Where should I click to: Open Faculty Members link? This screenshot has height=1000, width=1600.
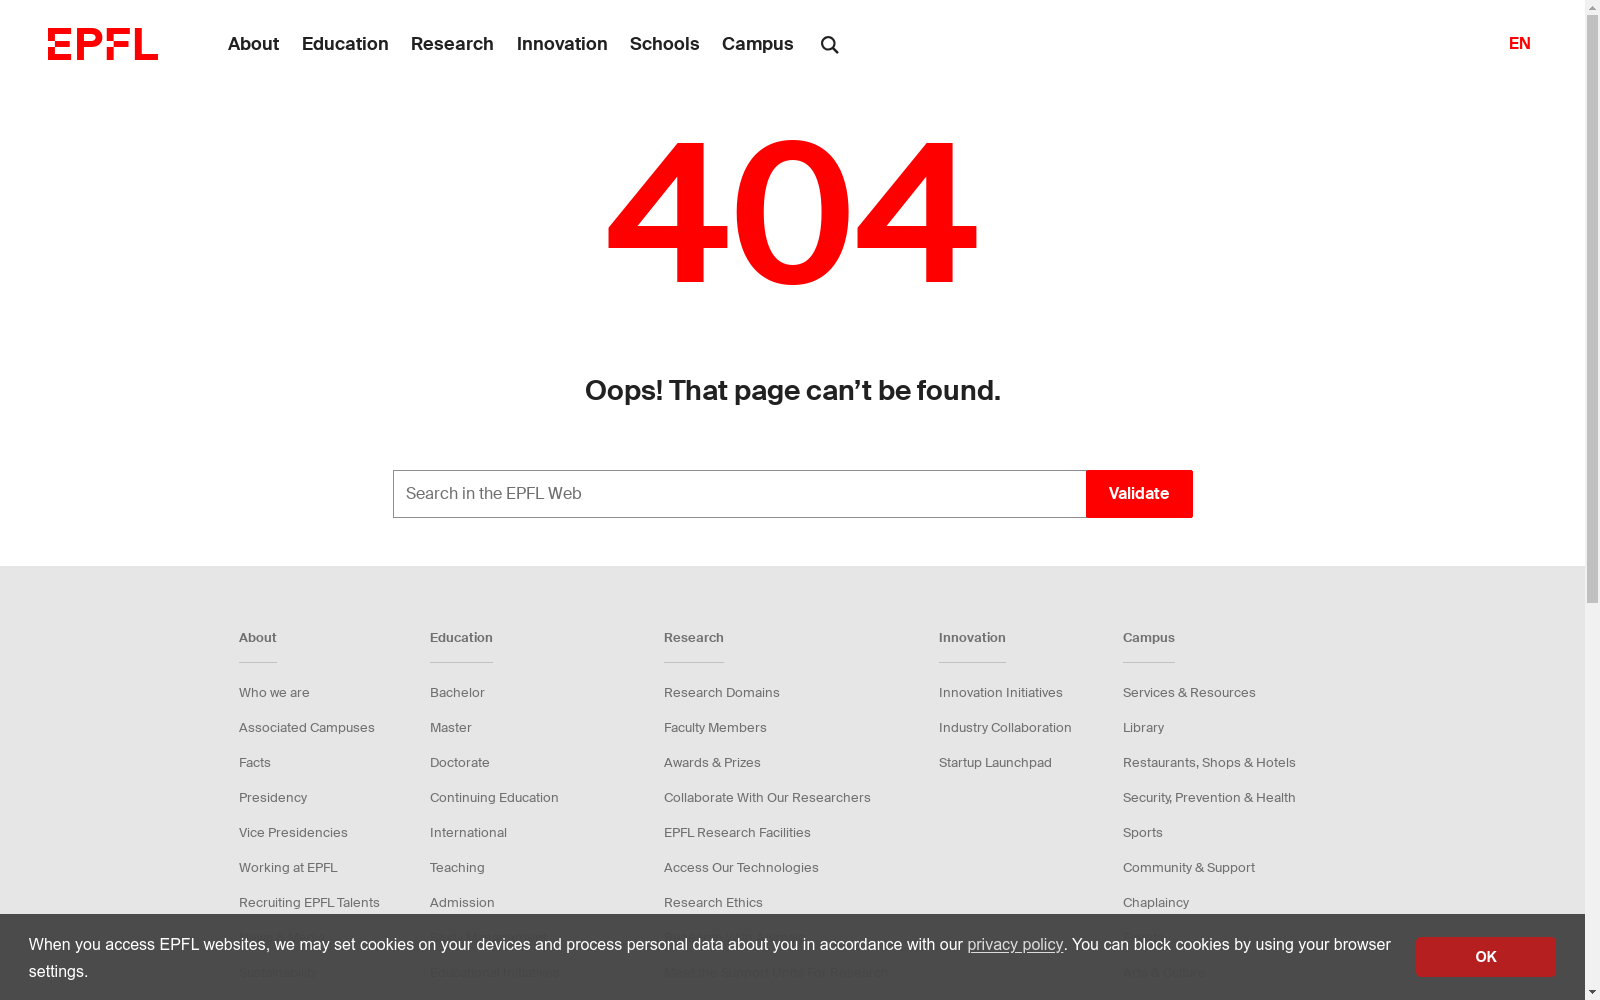[x=715, y=728]
